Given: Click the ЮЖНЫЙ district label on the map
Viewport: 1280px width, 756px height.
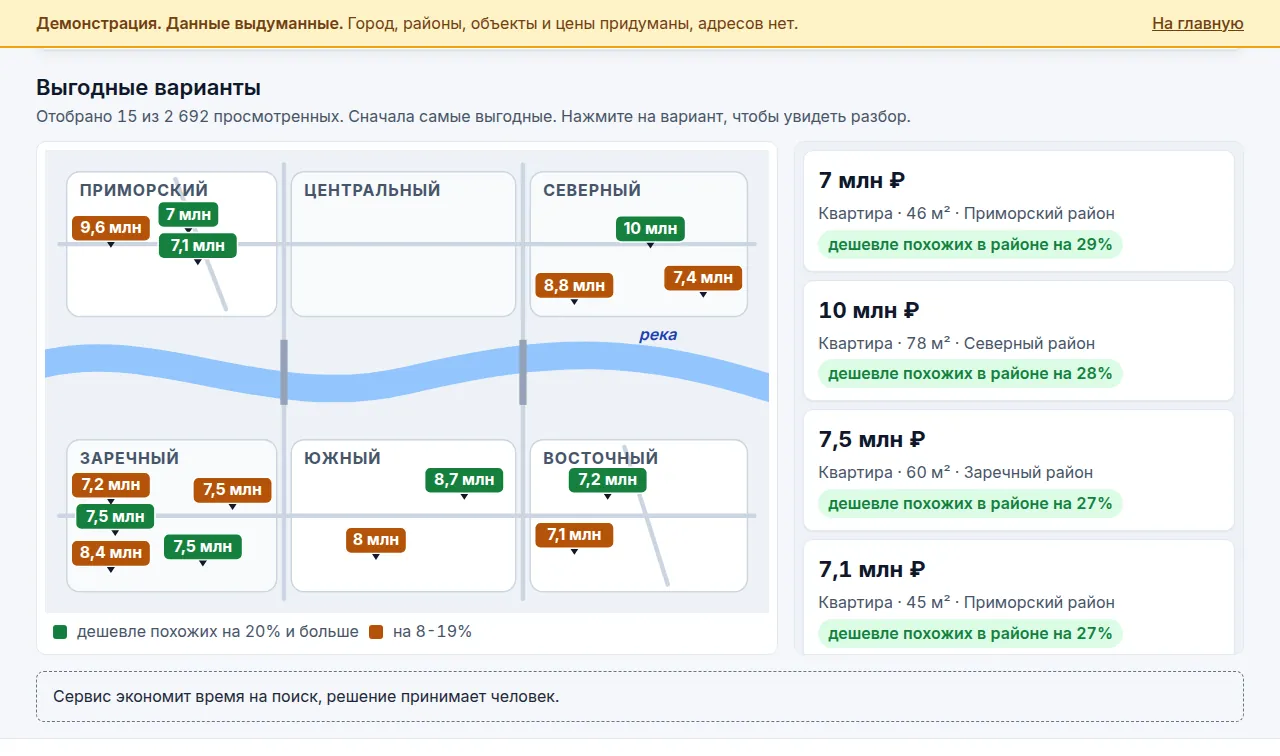Looking at the screenshot, I should 343,458.
